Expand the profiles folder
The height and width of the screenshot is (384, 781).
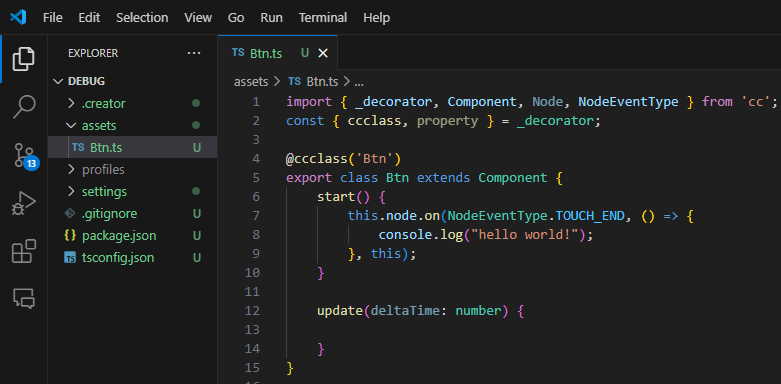[71, 169]
